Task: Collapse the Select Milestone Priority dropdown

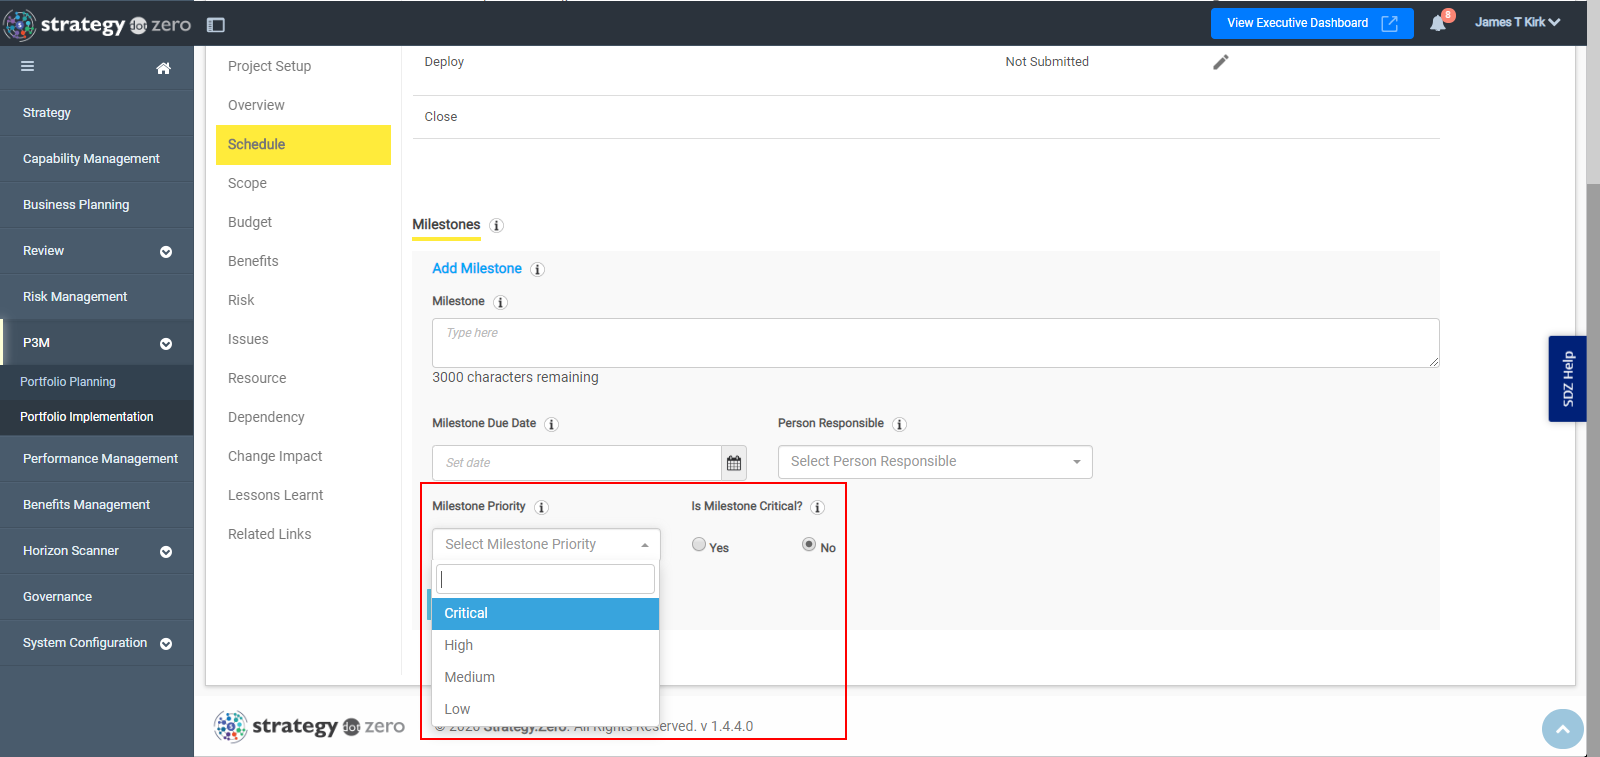Action: (546, 545)
